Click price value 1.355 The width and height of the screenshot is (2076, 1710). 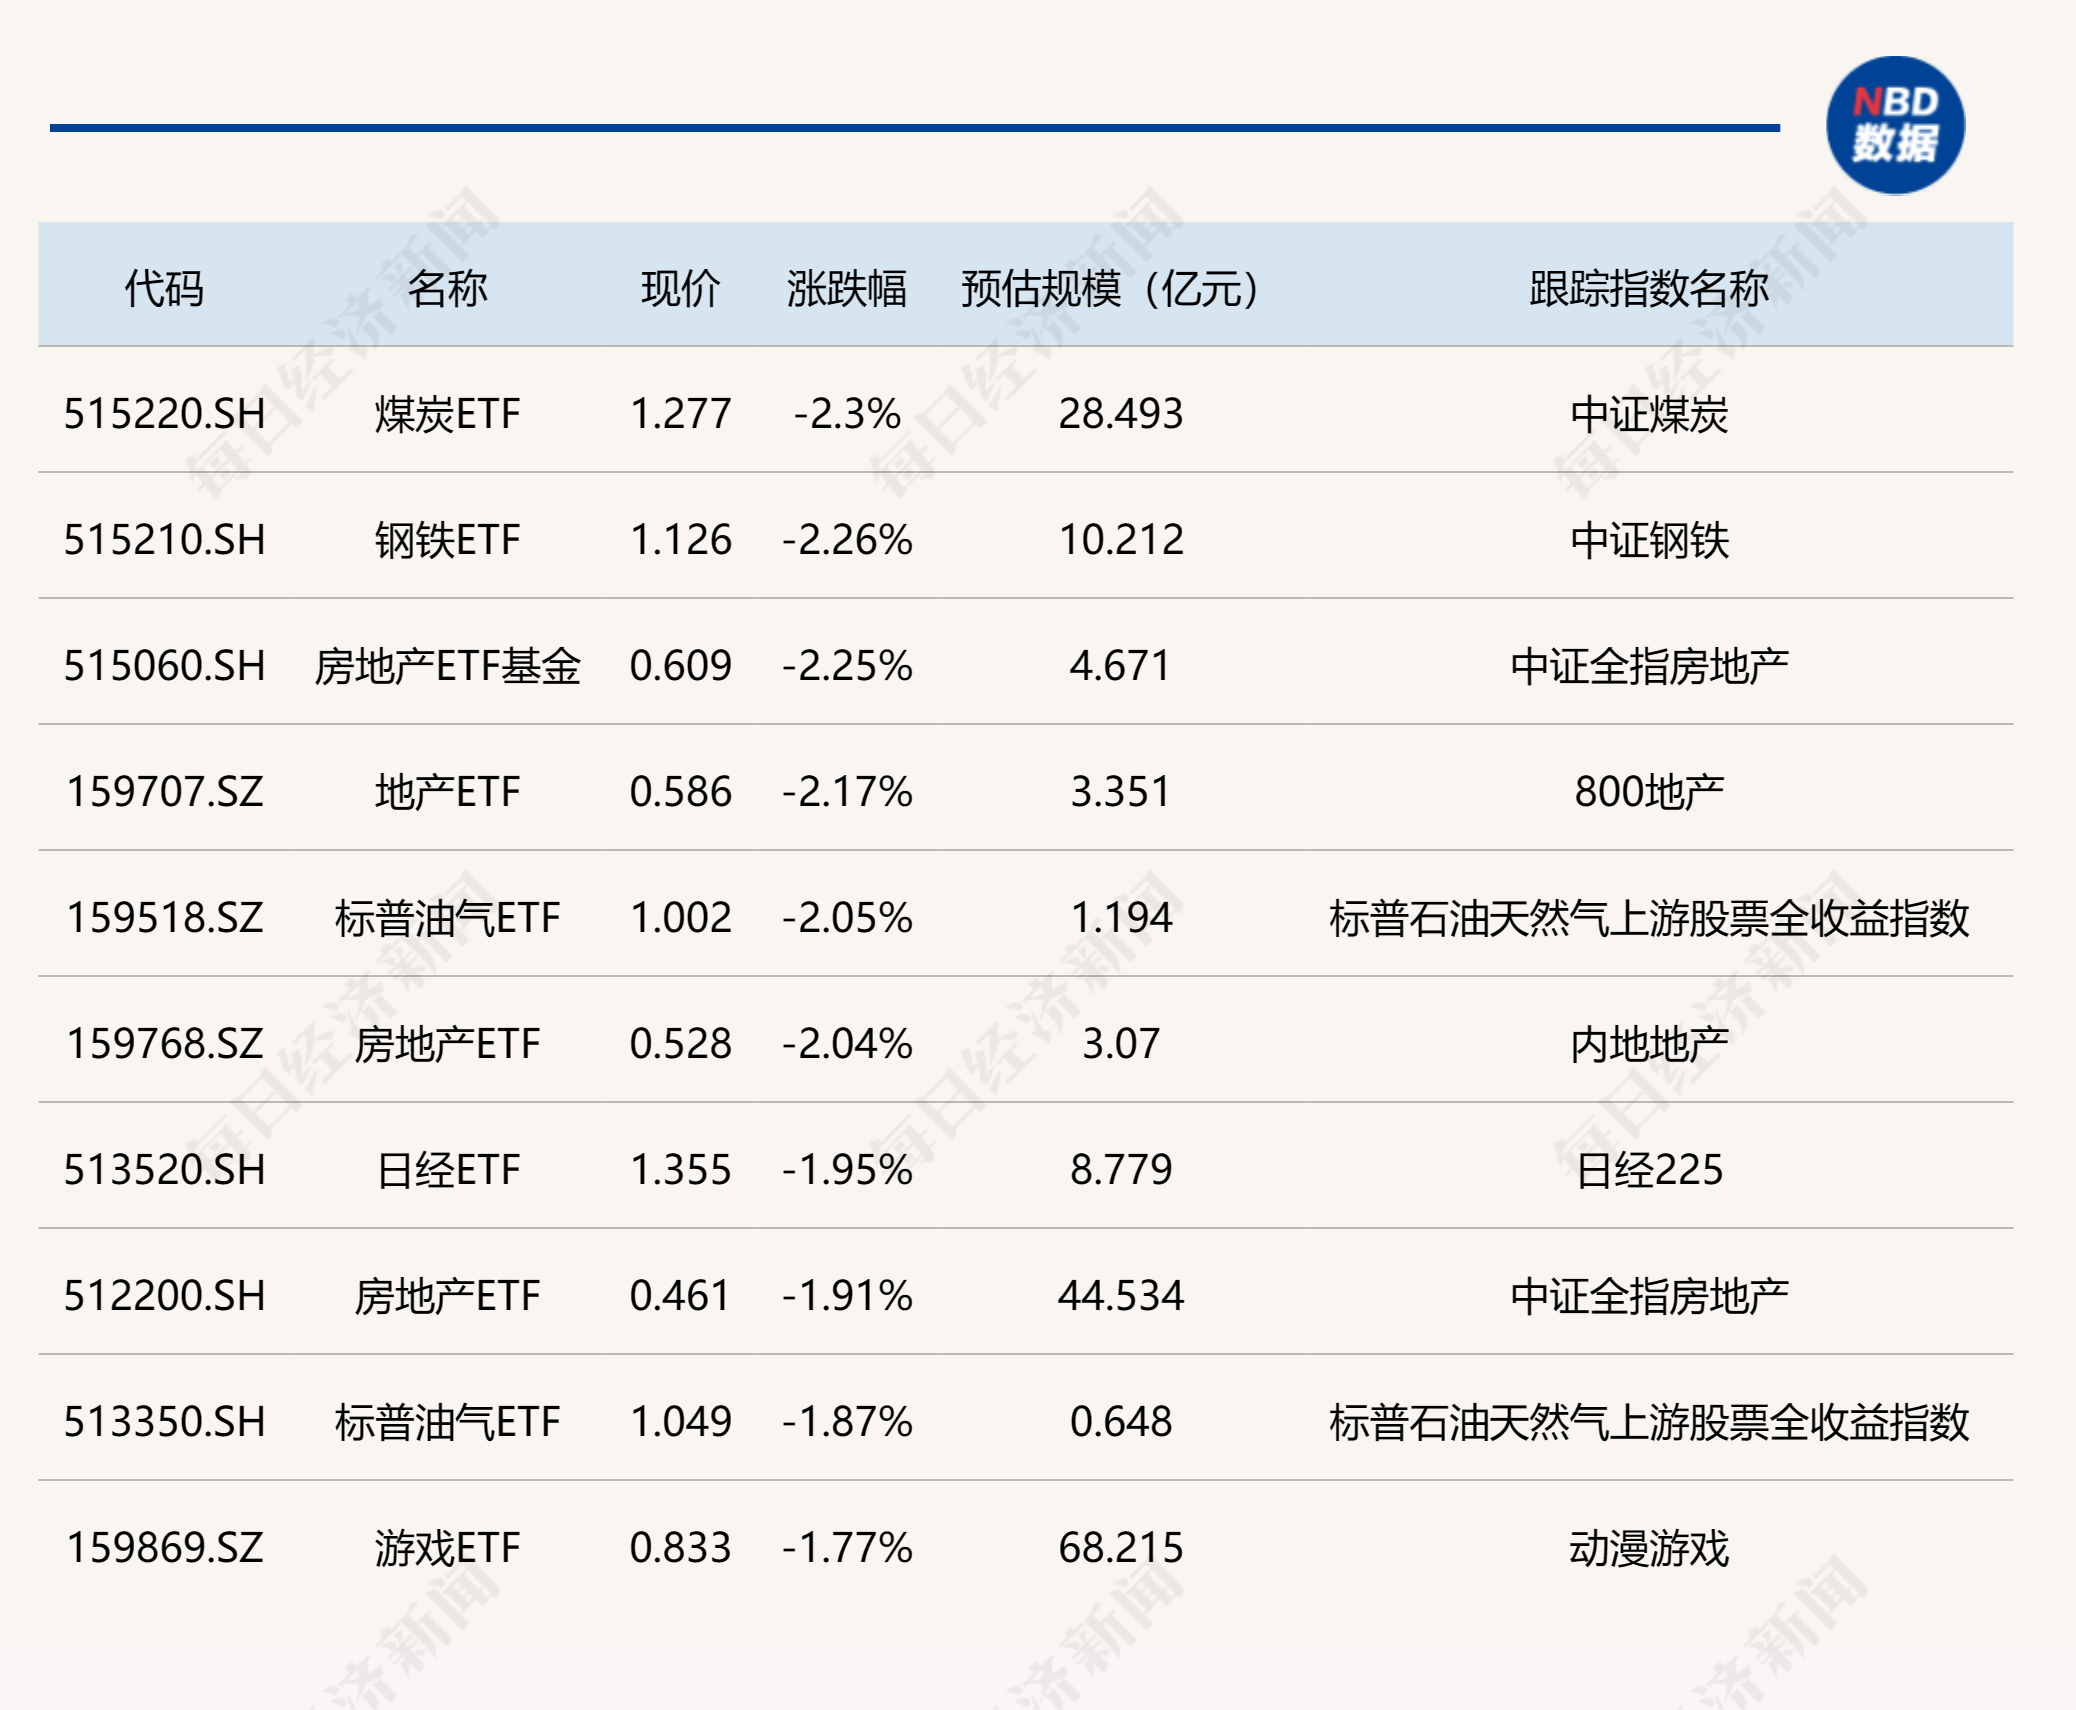pos(681,1170)
